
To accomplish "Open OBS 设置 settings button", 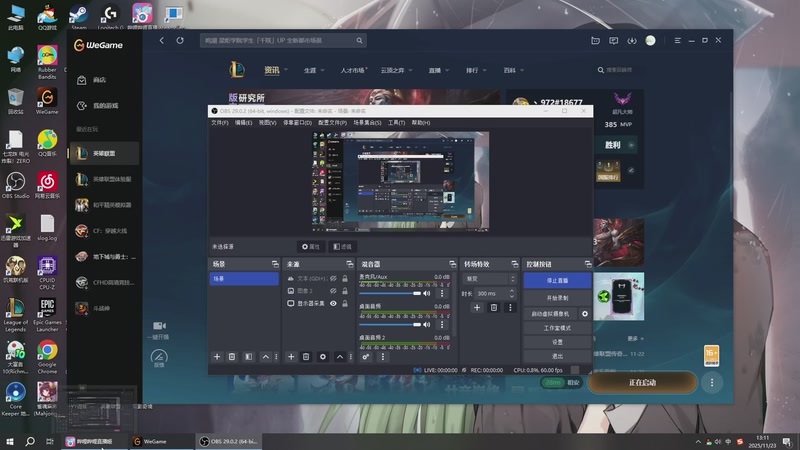I will (557, 342).
